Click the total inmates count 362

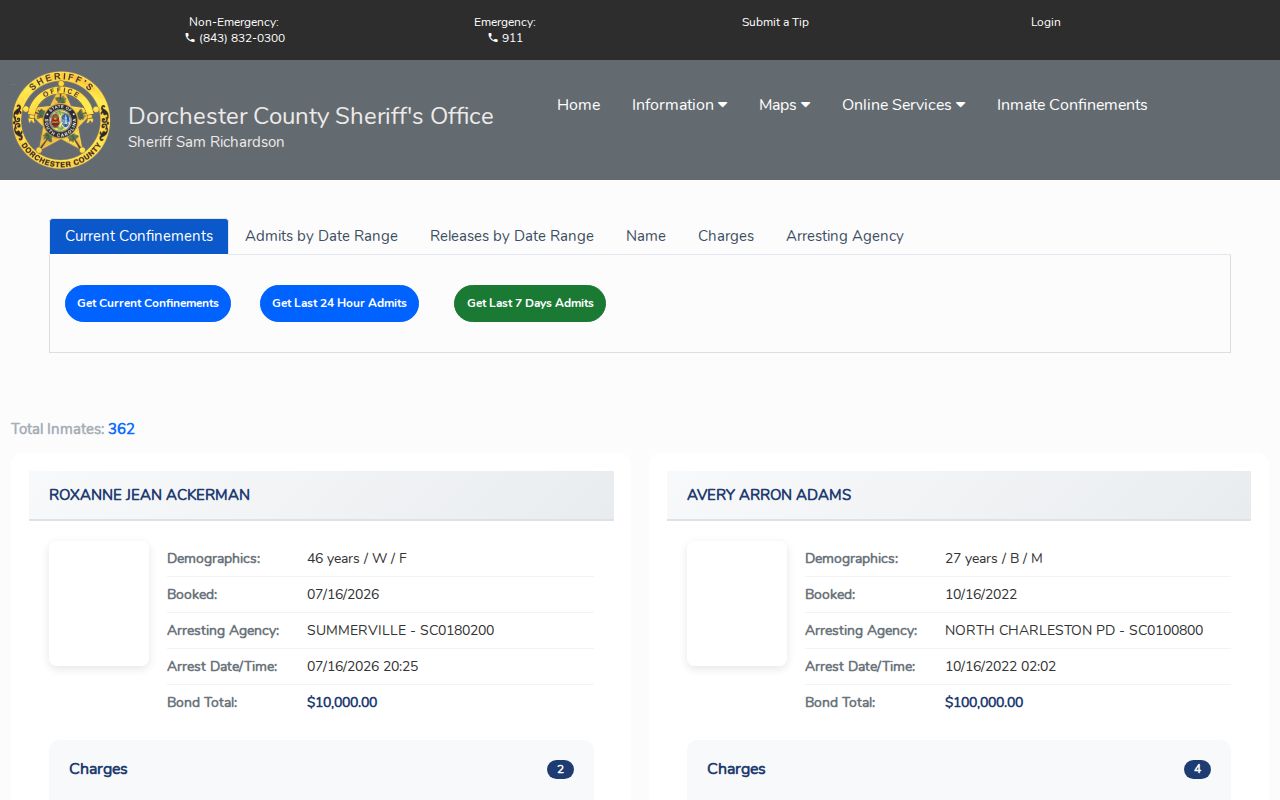point(121,429)
